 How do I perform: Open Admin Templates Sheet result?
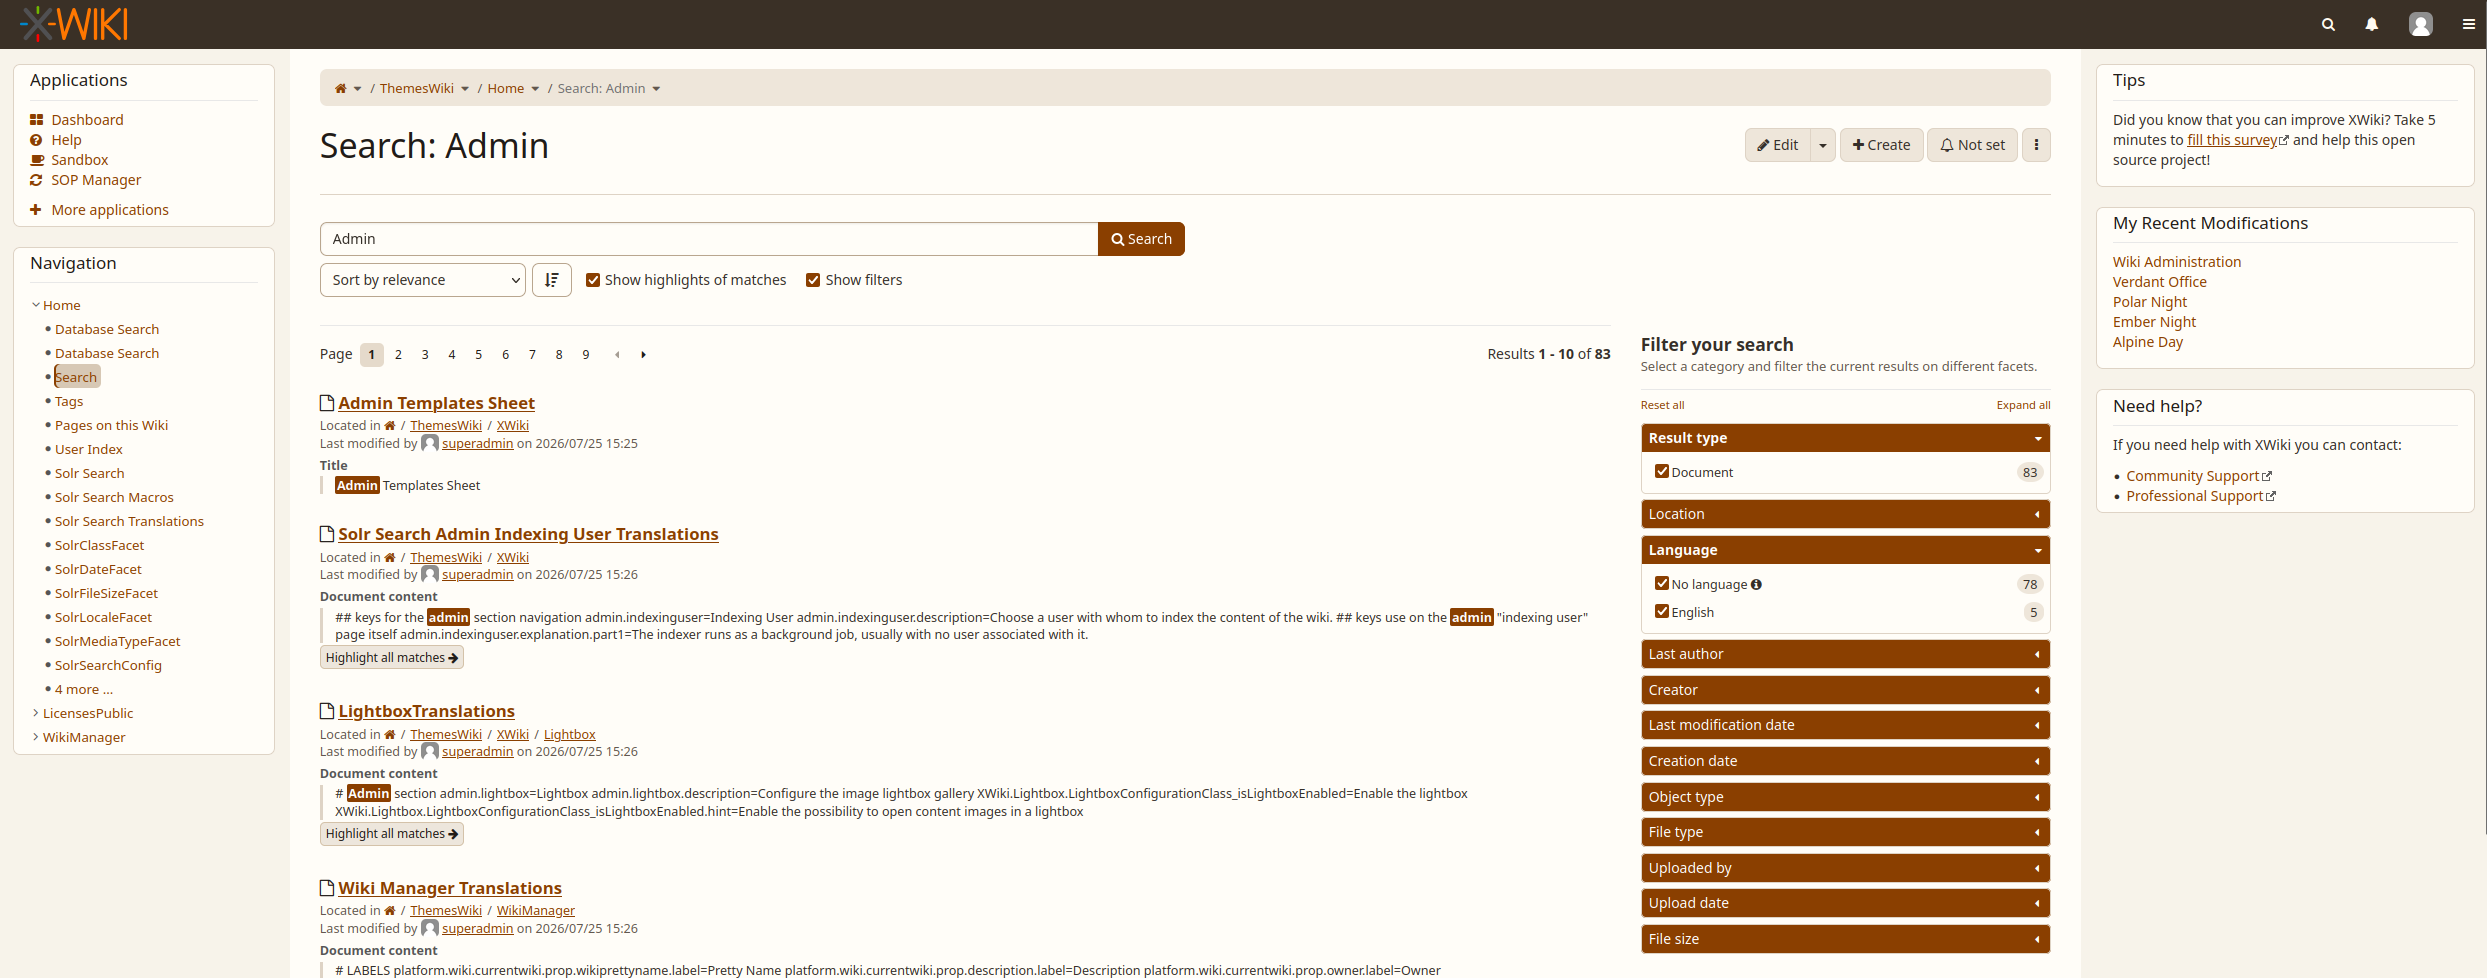tap(436, 403)
